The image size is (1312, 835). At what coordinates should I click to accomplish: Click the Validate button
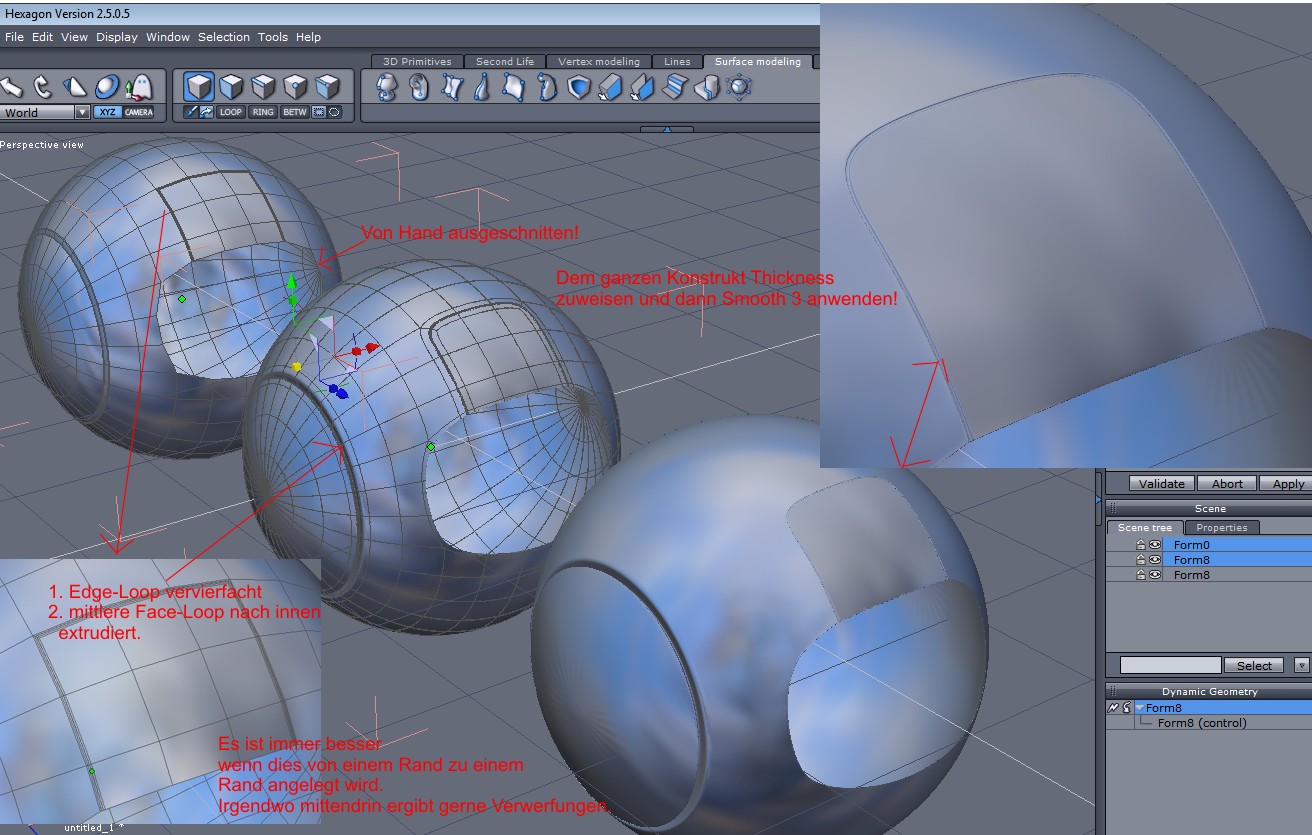[1162, 484]
